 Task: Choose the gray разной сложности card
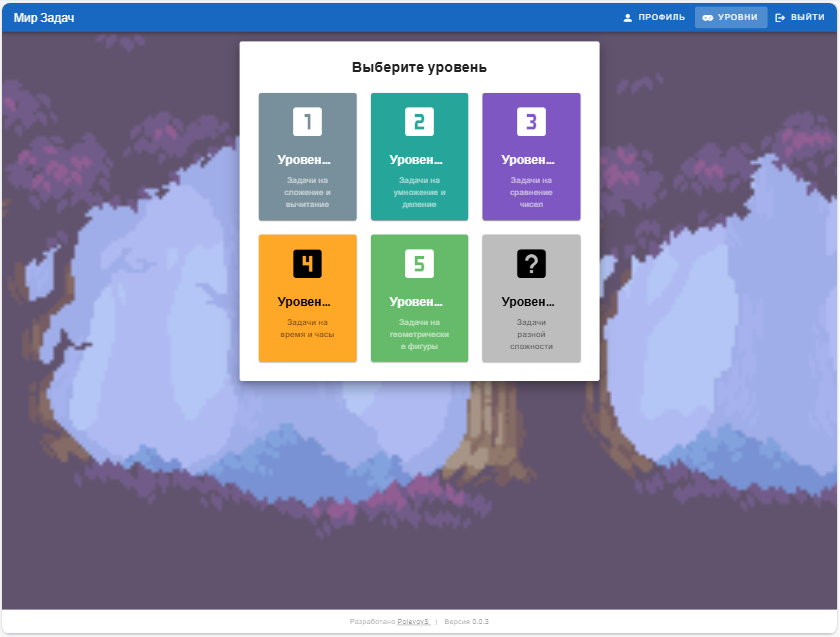531,298
